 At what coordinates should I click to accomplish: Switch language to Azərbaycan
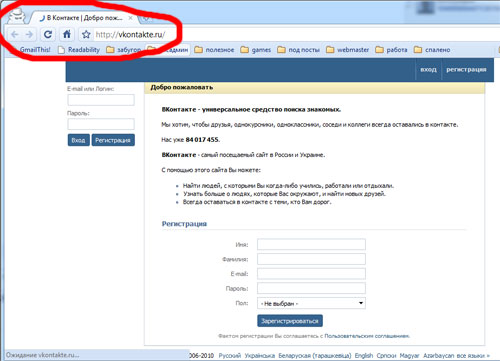point(438,356)
